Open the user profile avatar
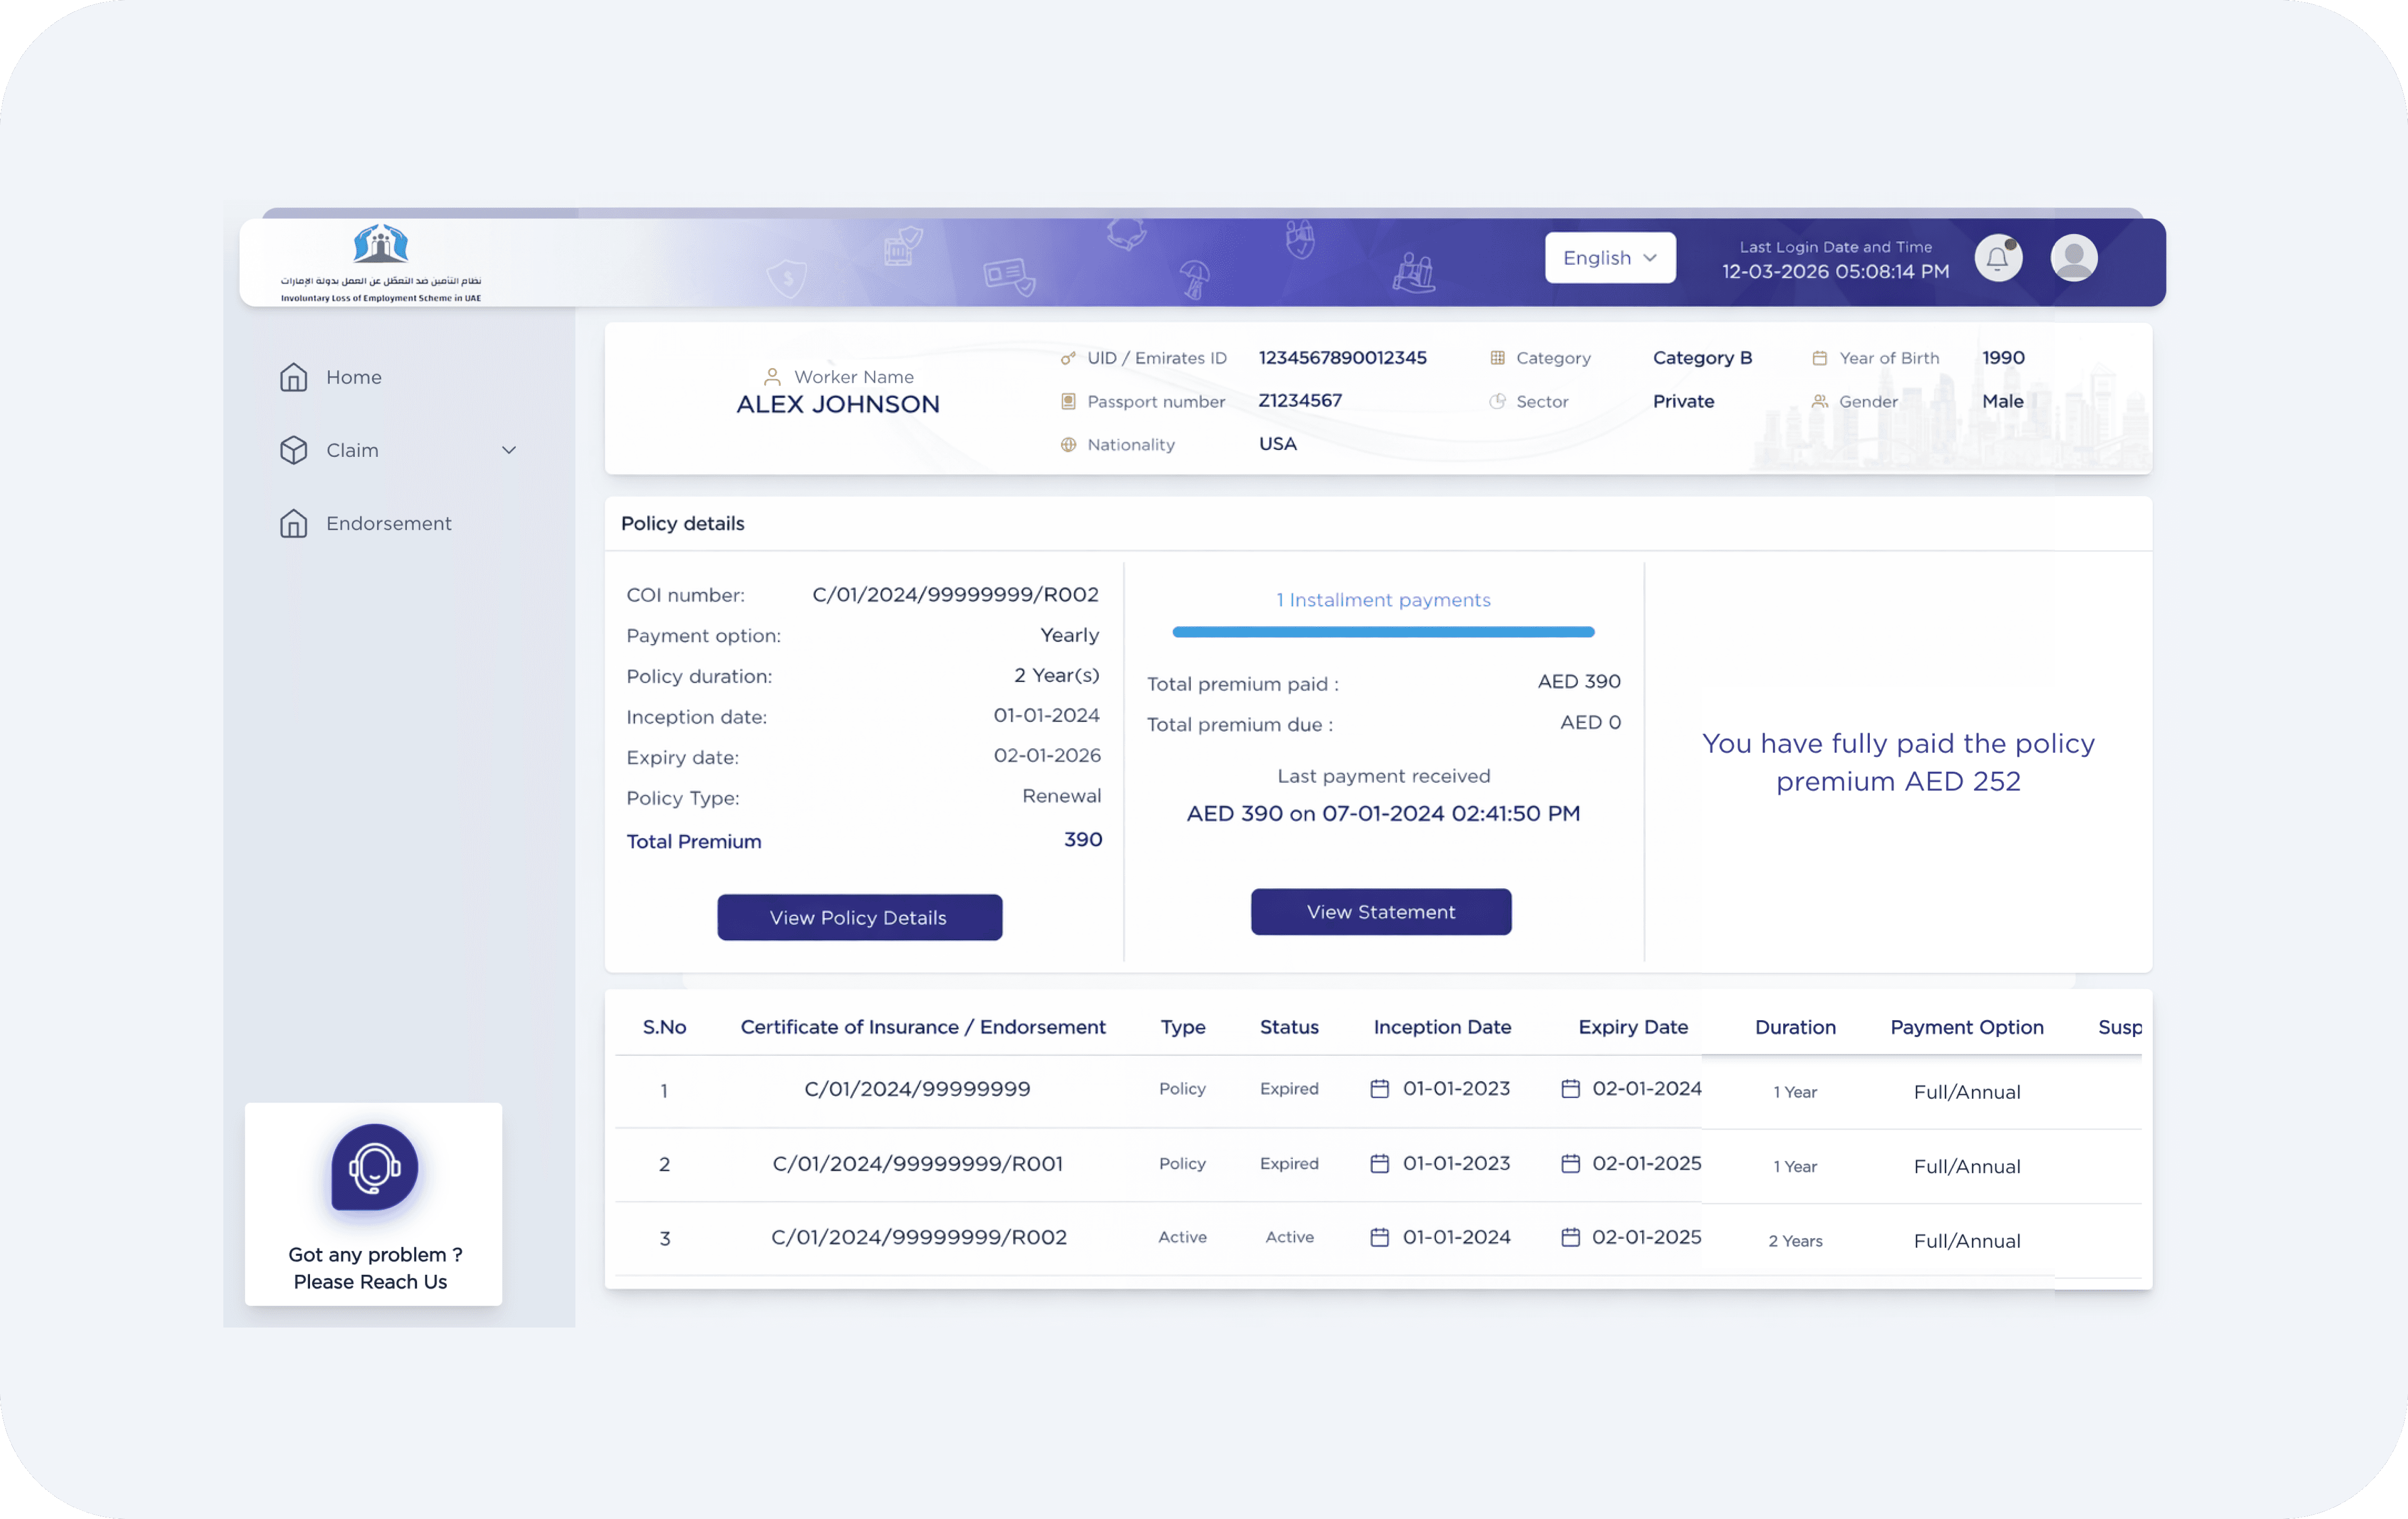Image resolution: width=2408 pixels, height=1519 pixels. pos(2073,259)
